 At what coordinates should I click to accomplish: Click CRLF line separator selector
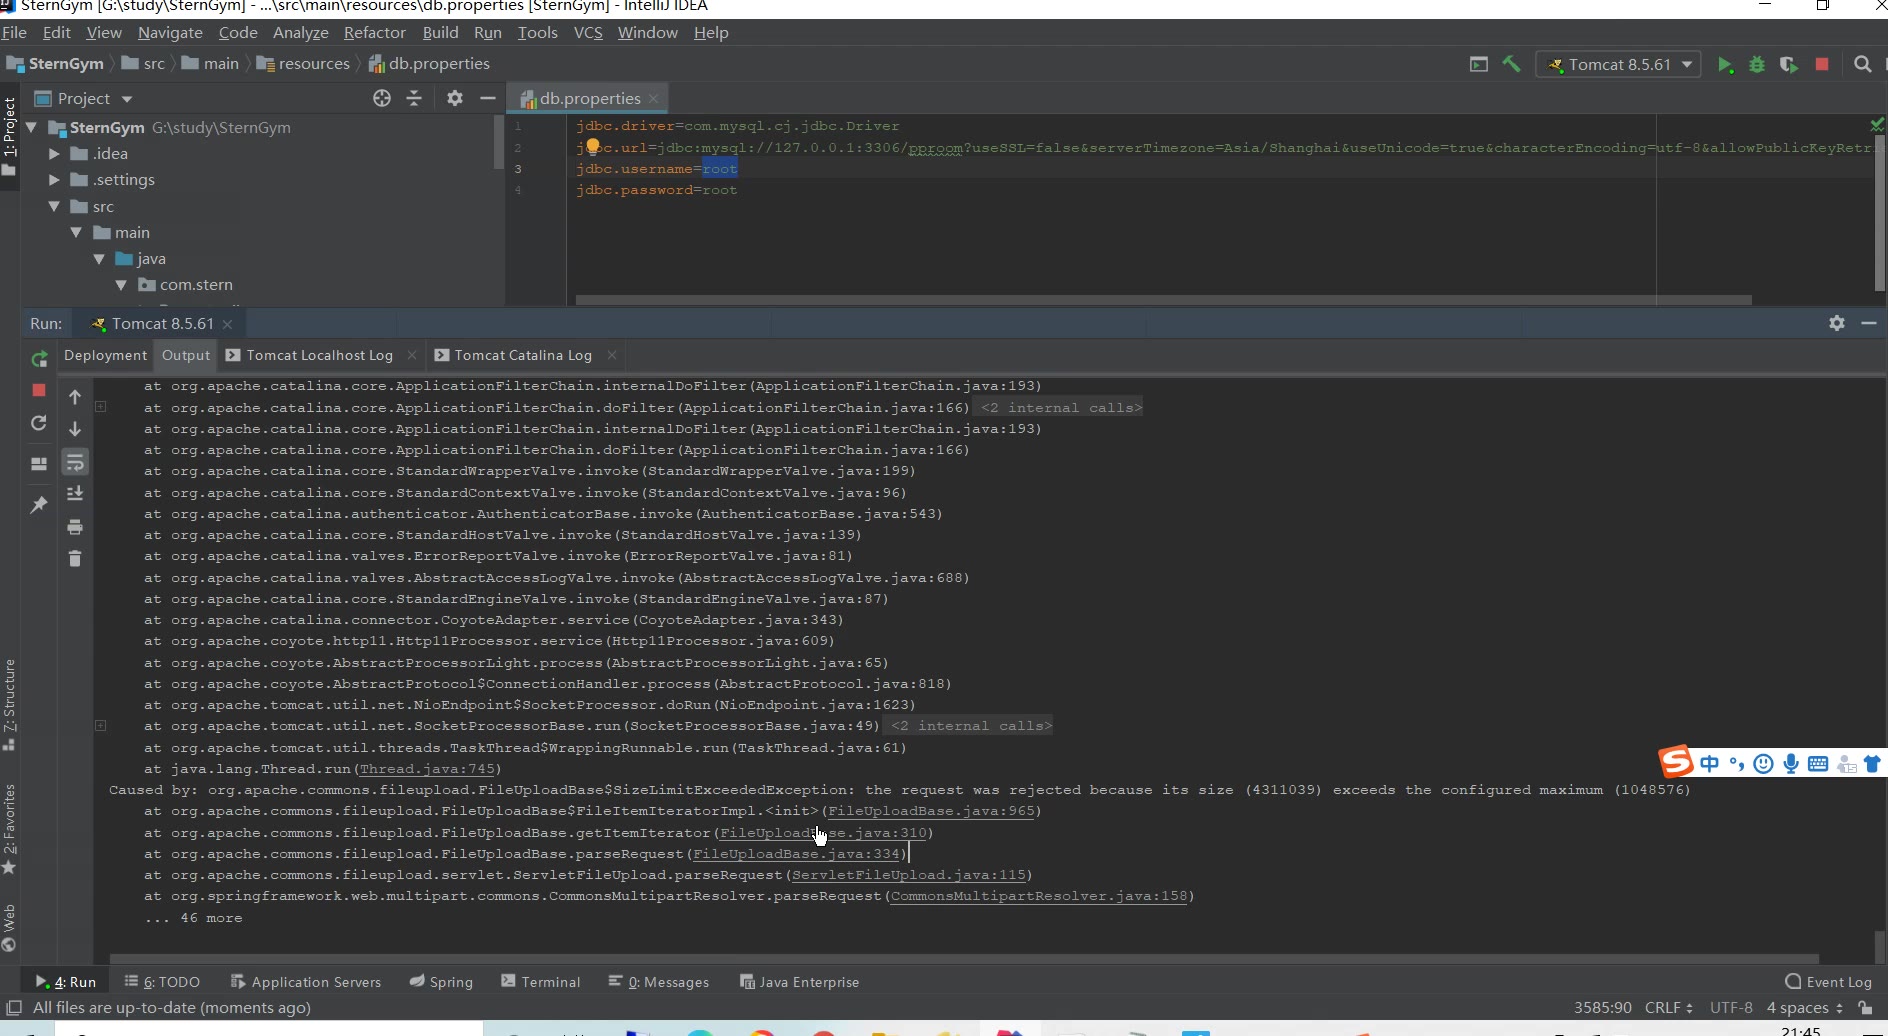1668,1008
